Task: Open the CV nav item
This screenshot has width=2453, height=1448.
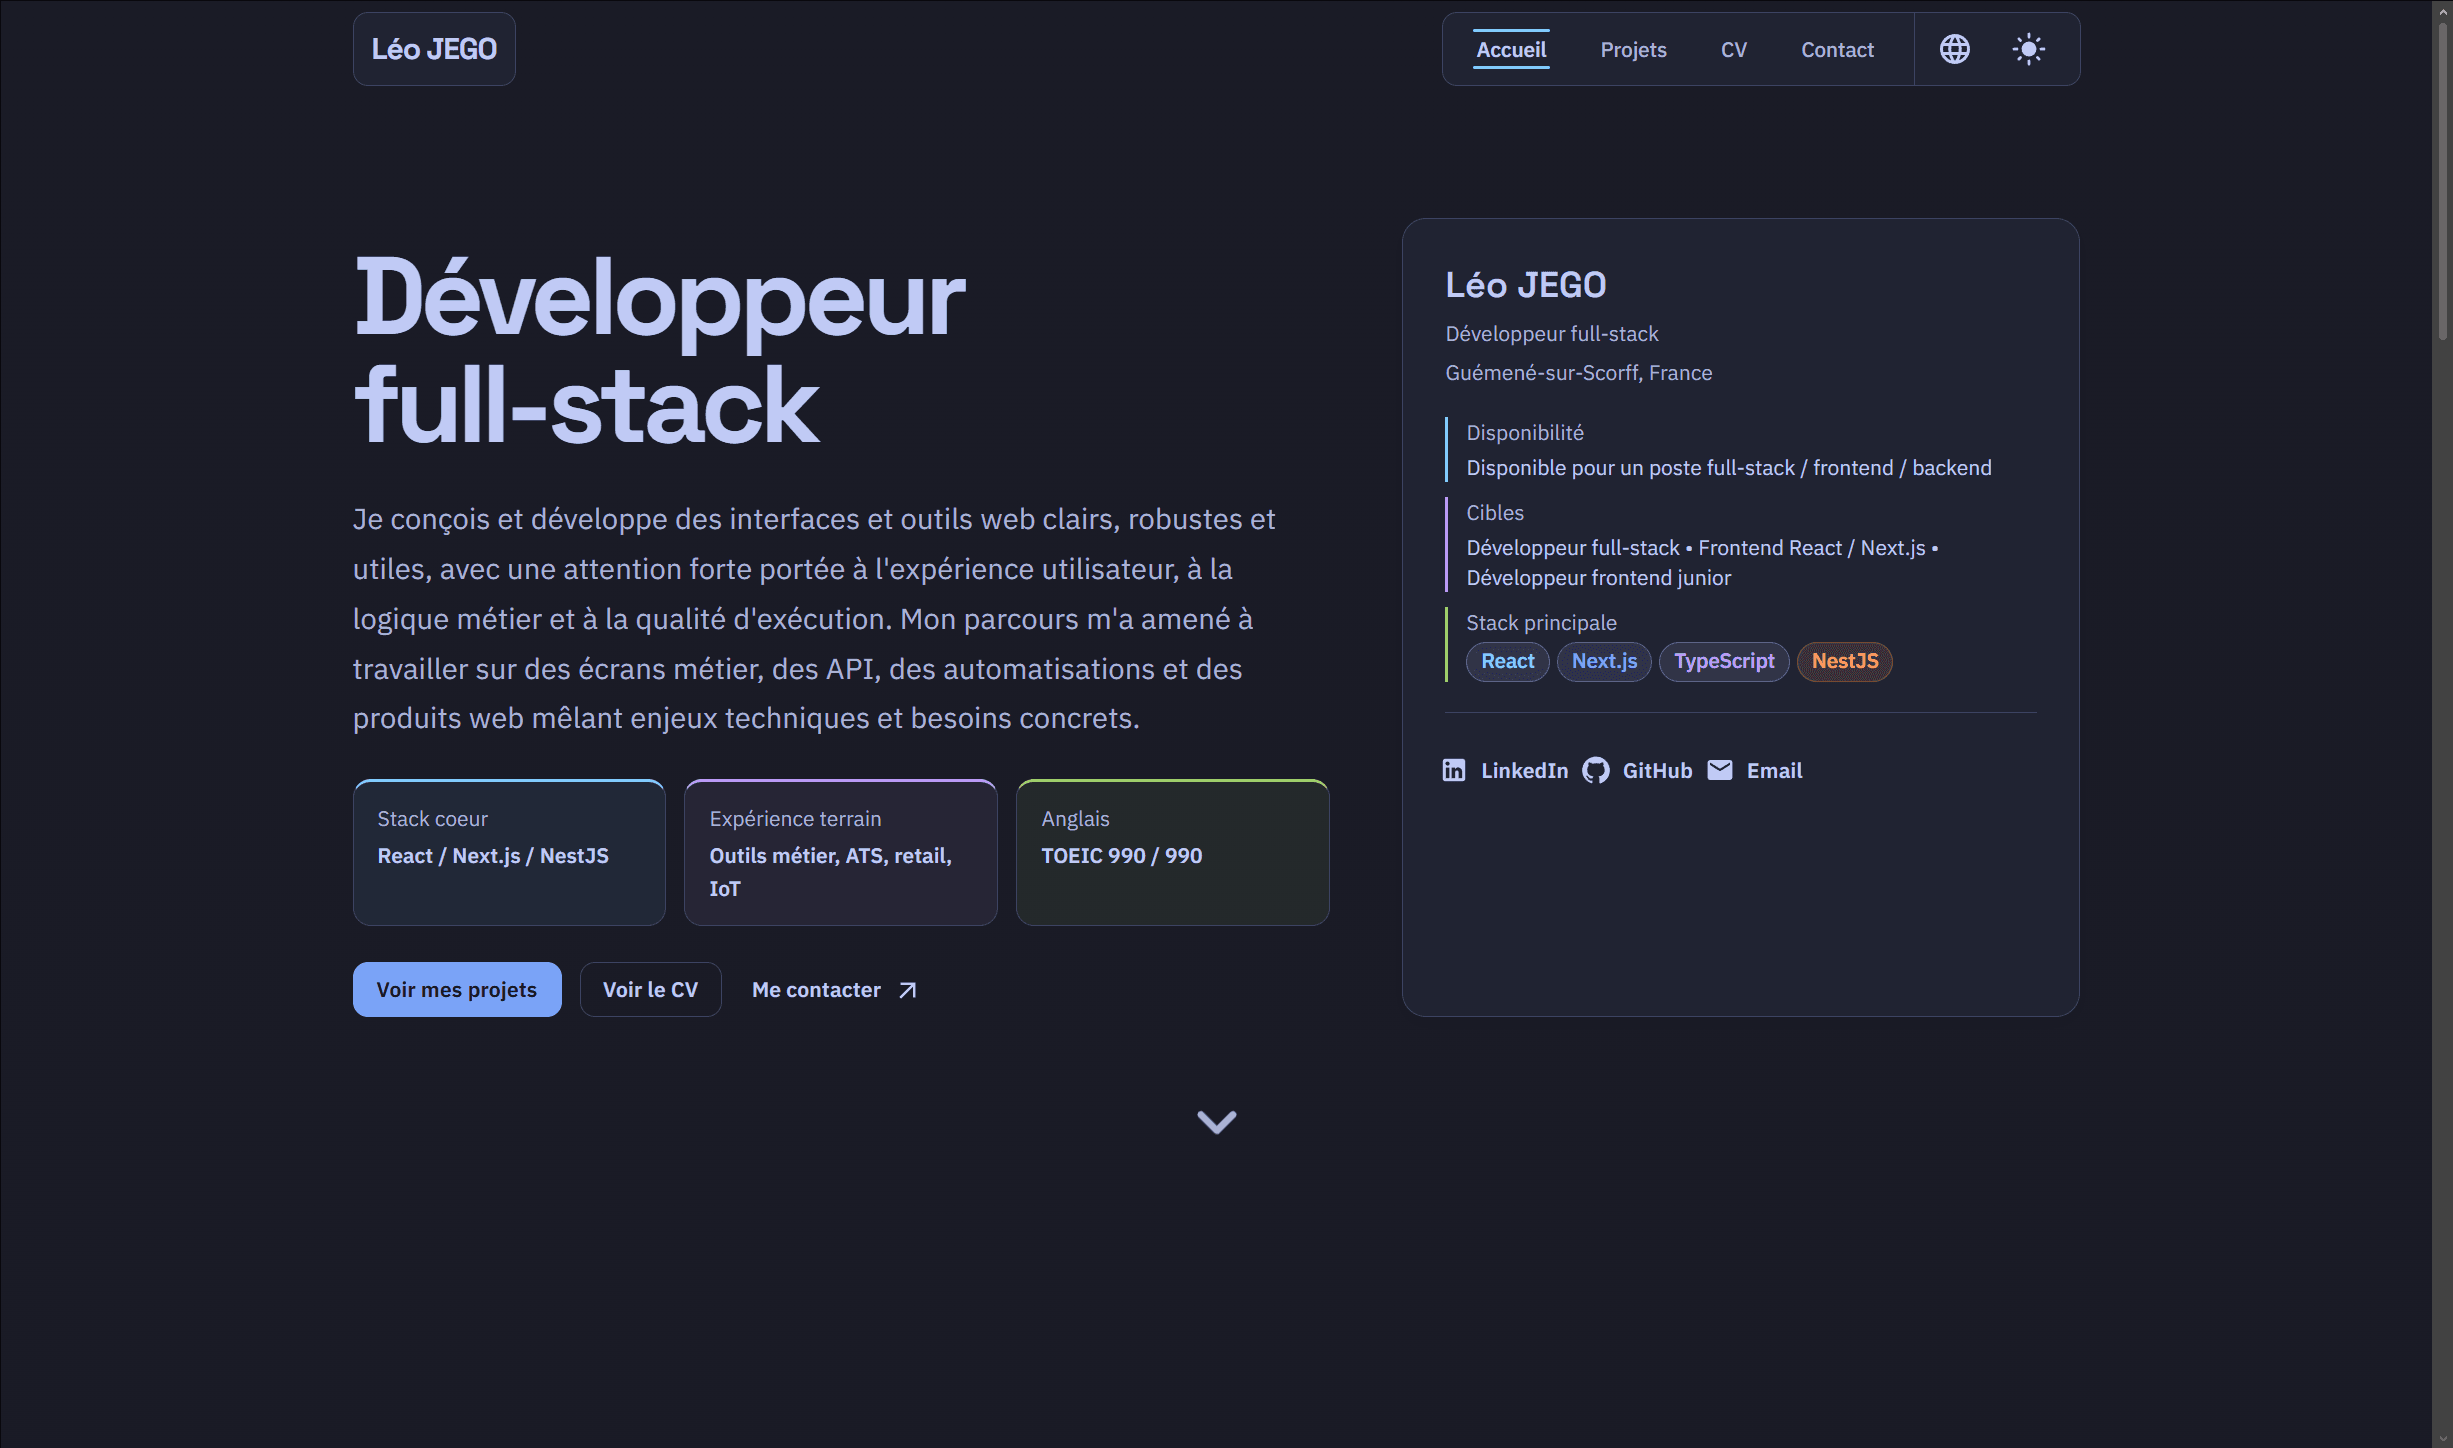Action: coord(1733,50)
